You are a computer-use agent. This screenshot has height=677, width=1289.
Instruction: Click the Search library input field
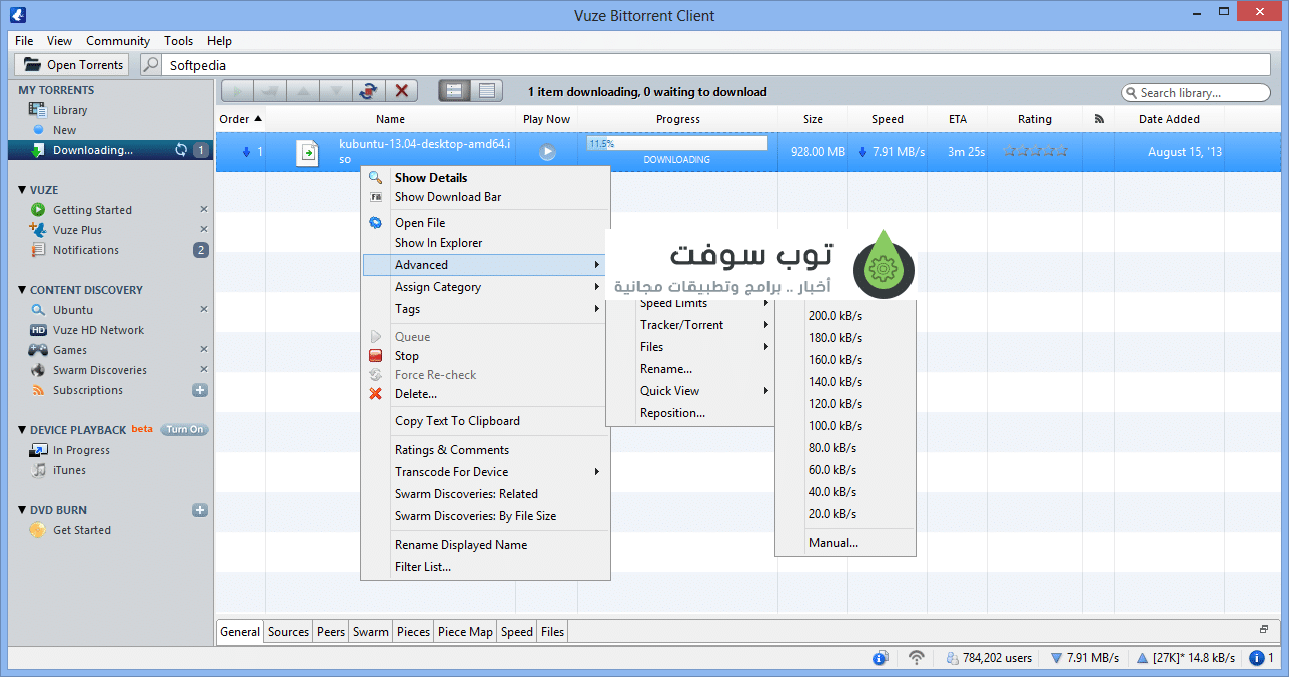point(1196,93)
